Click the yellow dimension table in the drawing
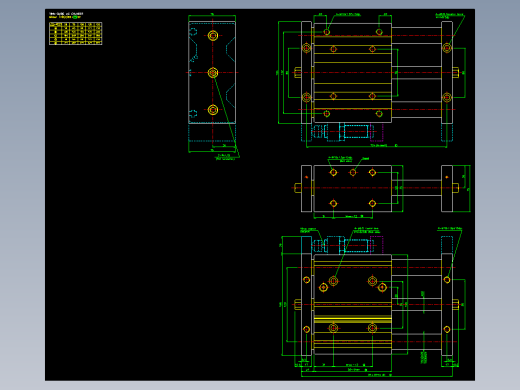 76,33
